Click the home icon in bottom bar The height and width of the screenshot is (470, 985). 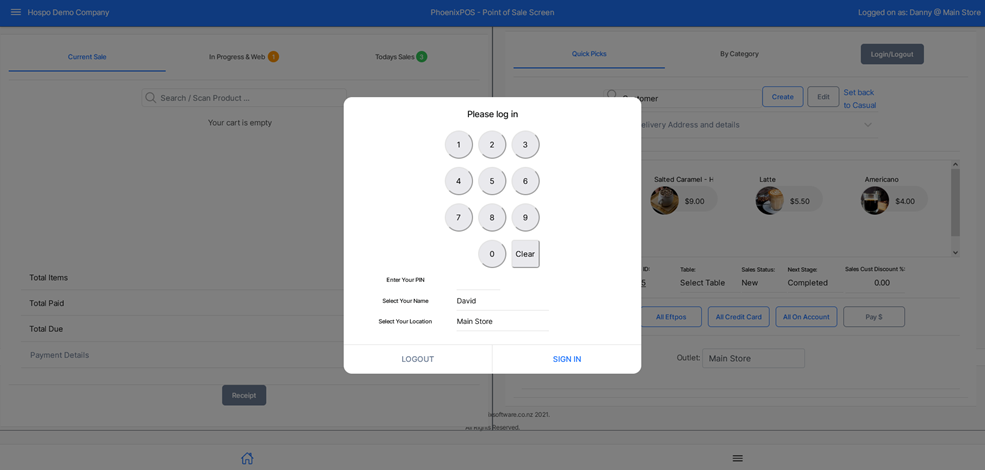(x=247, y=458)
